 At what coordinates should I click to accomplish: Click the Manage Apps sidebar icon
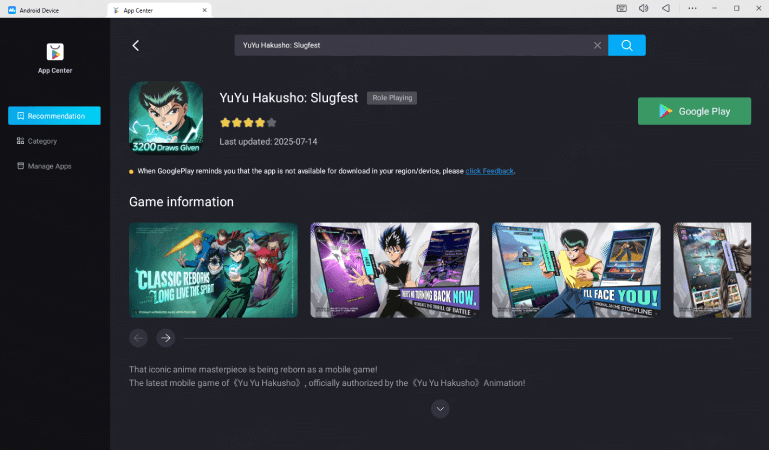pos(20,166)
